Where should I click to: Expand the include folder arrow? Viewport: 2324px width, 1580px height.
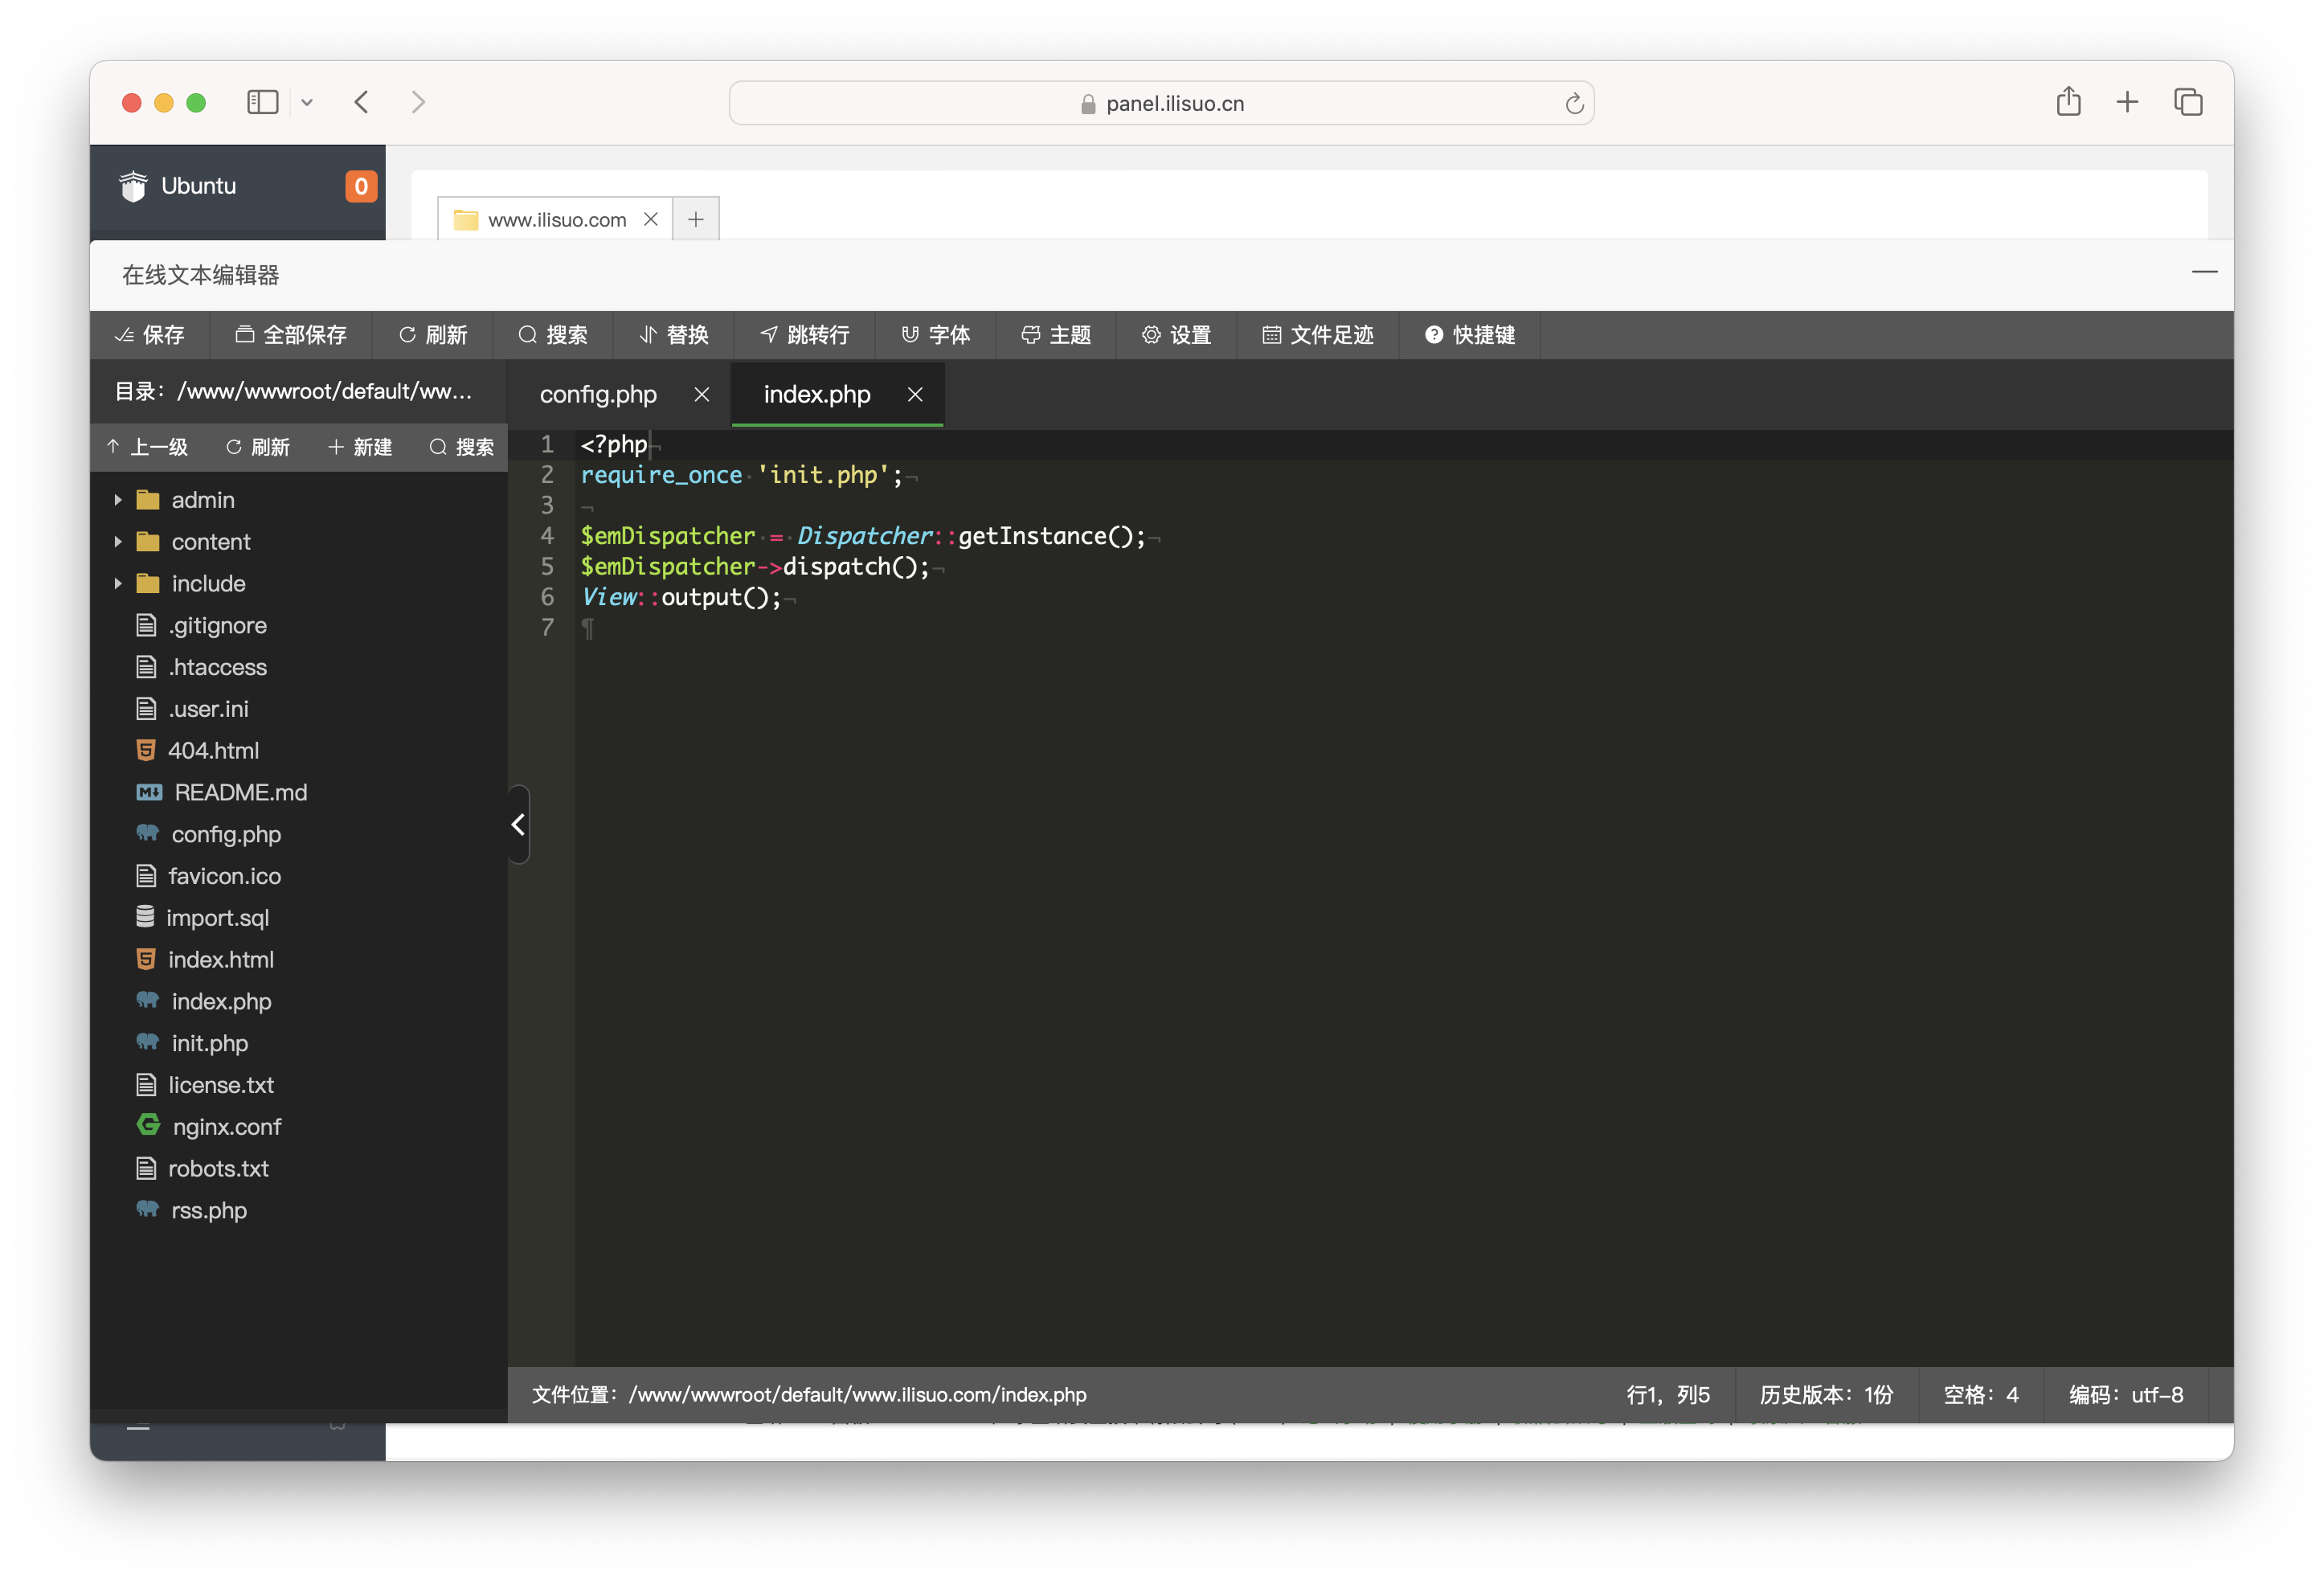(x=118, y=584)
